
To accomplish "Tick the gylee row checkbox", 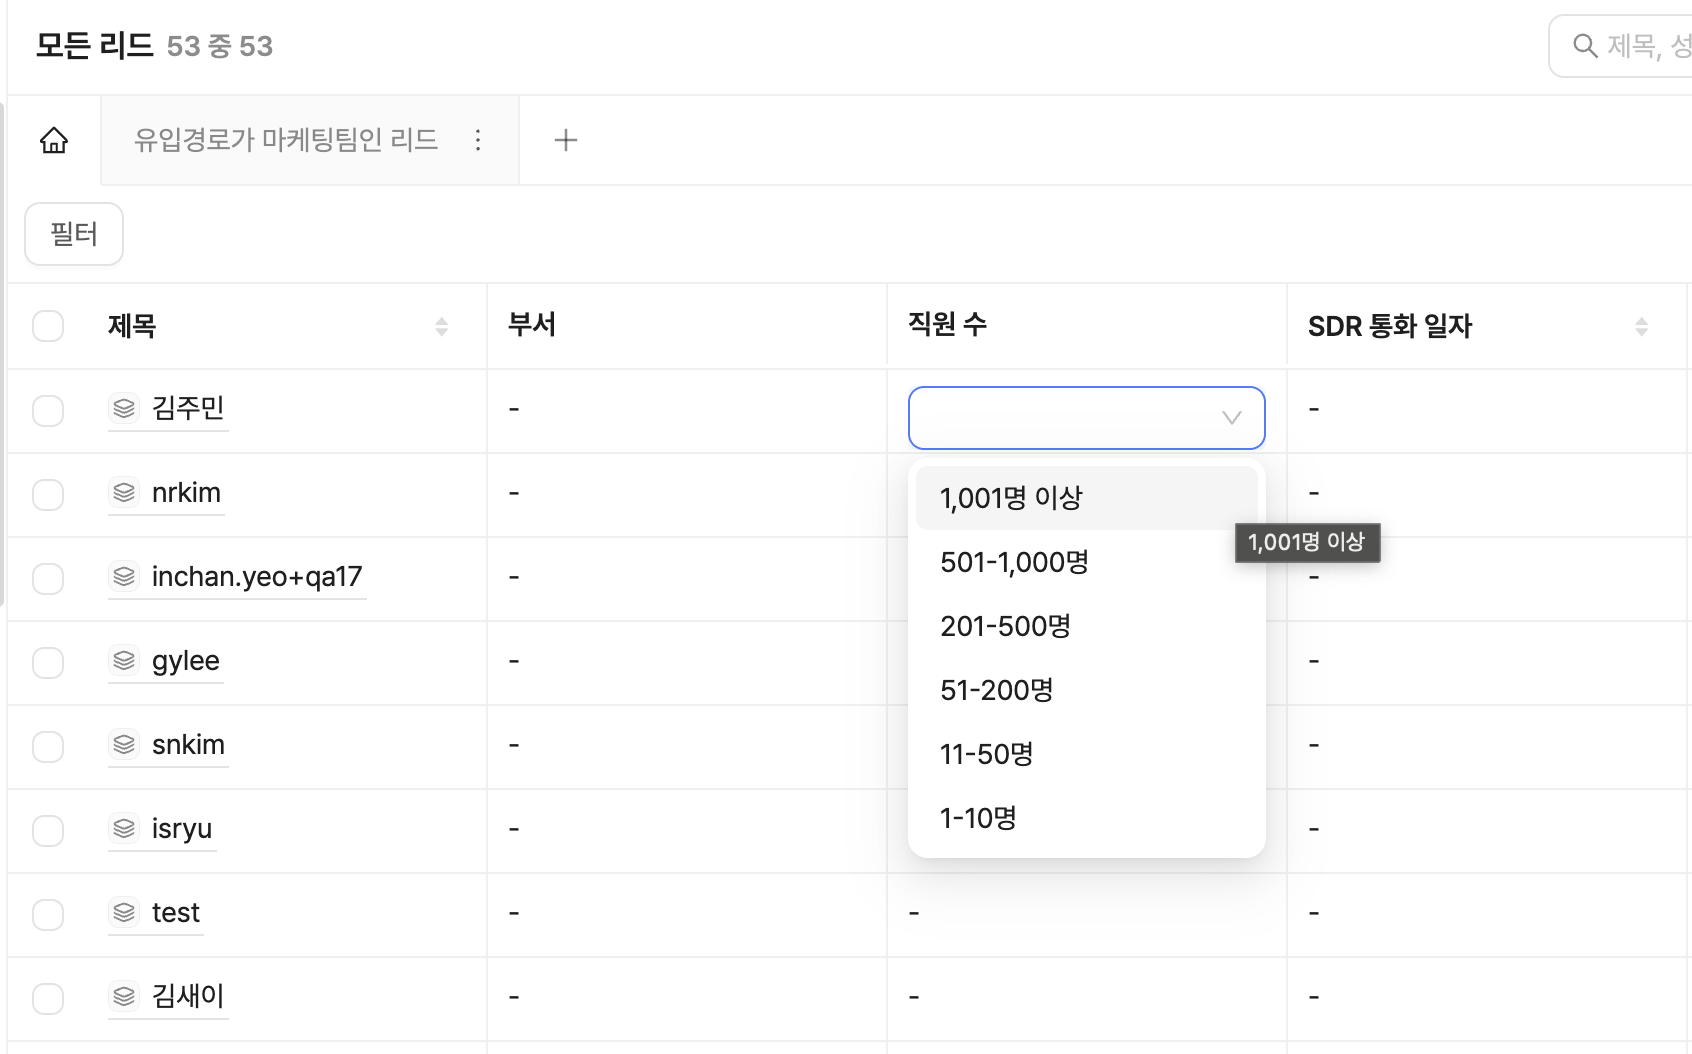I will click(48, 662).
